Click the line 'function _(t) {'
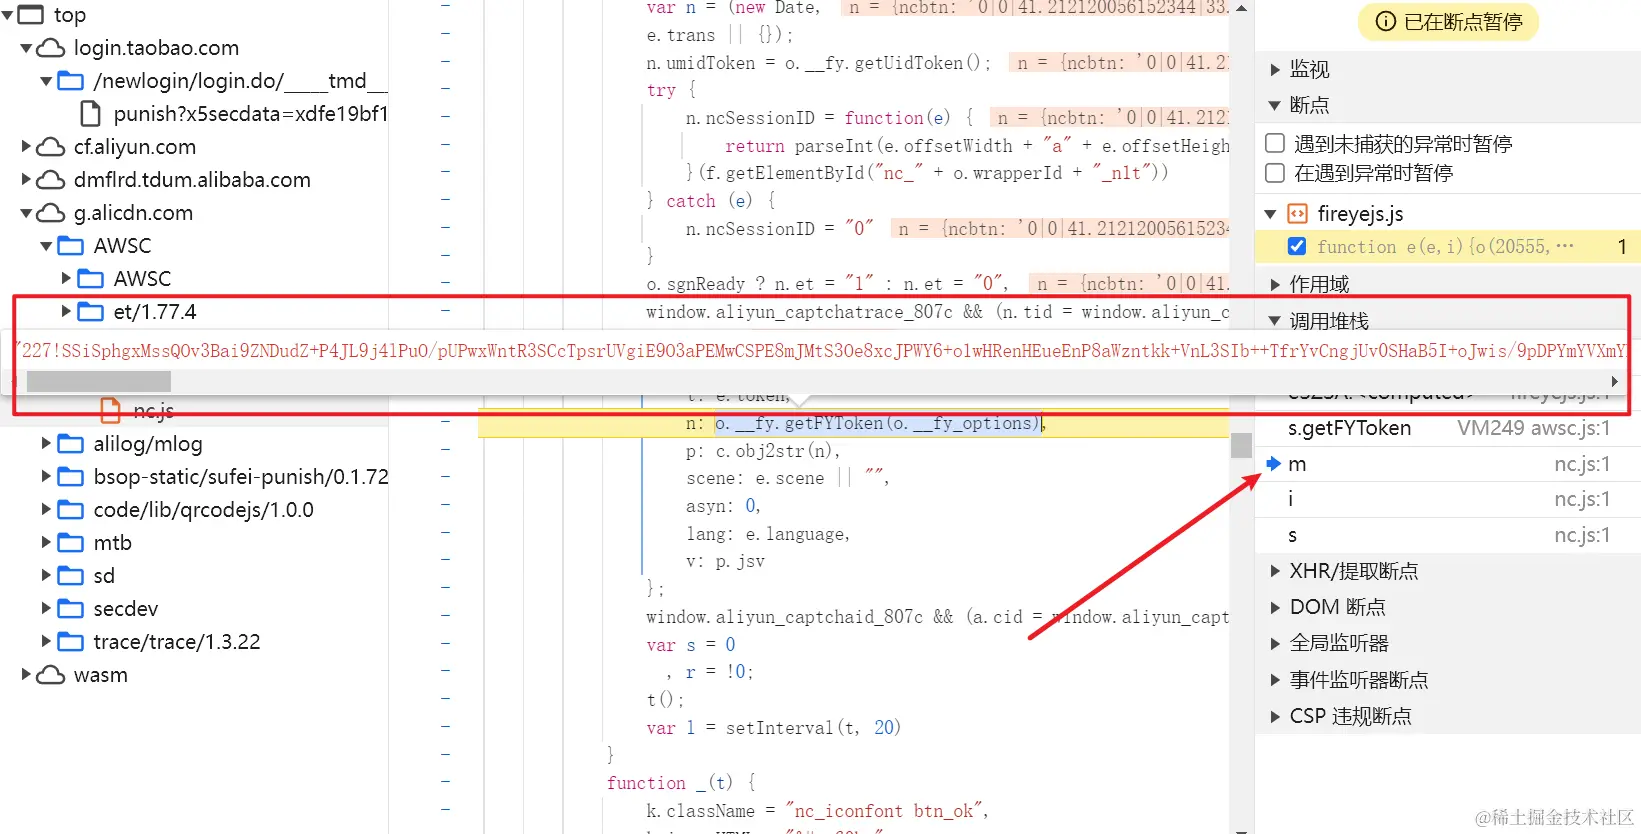1641x834 pixels. click(683, 783)
